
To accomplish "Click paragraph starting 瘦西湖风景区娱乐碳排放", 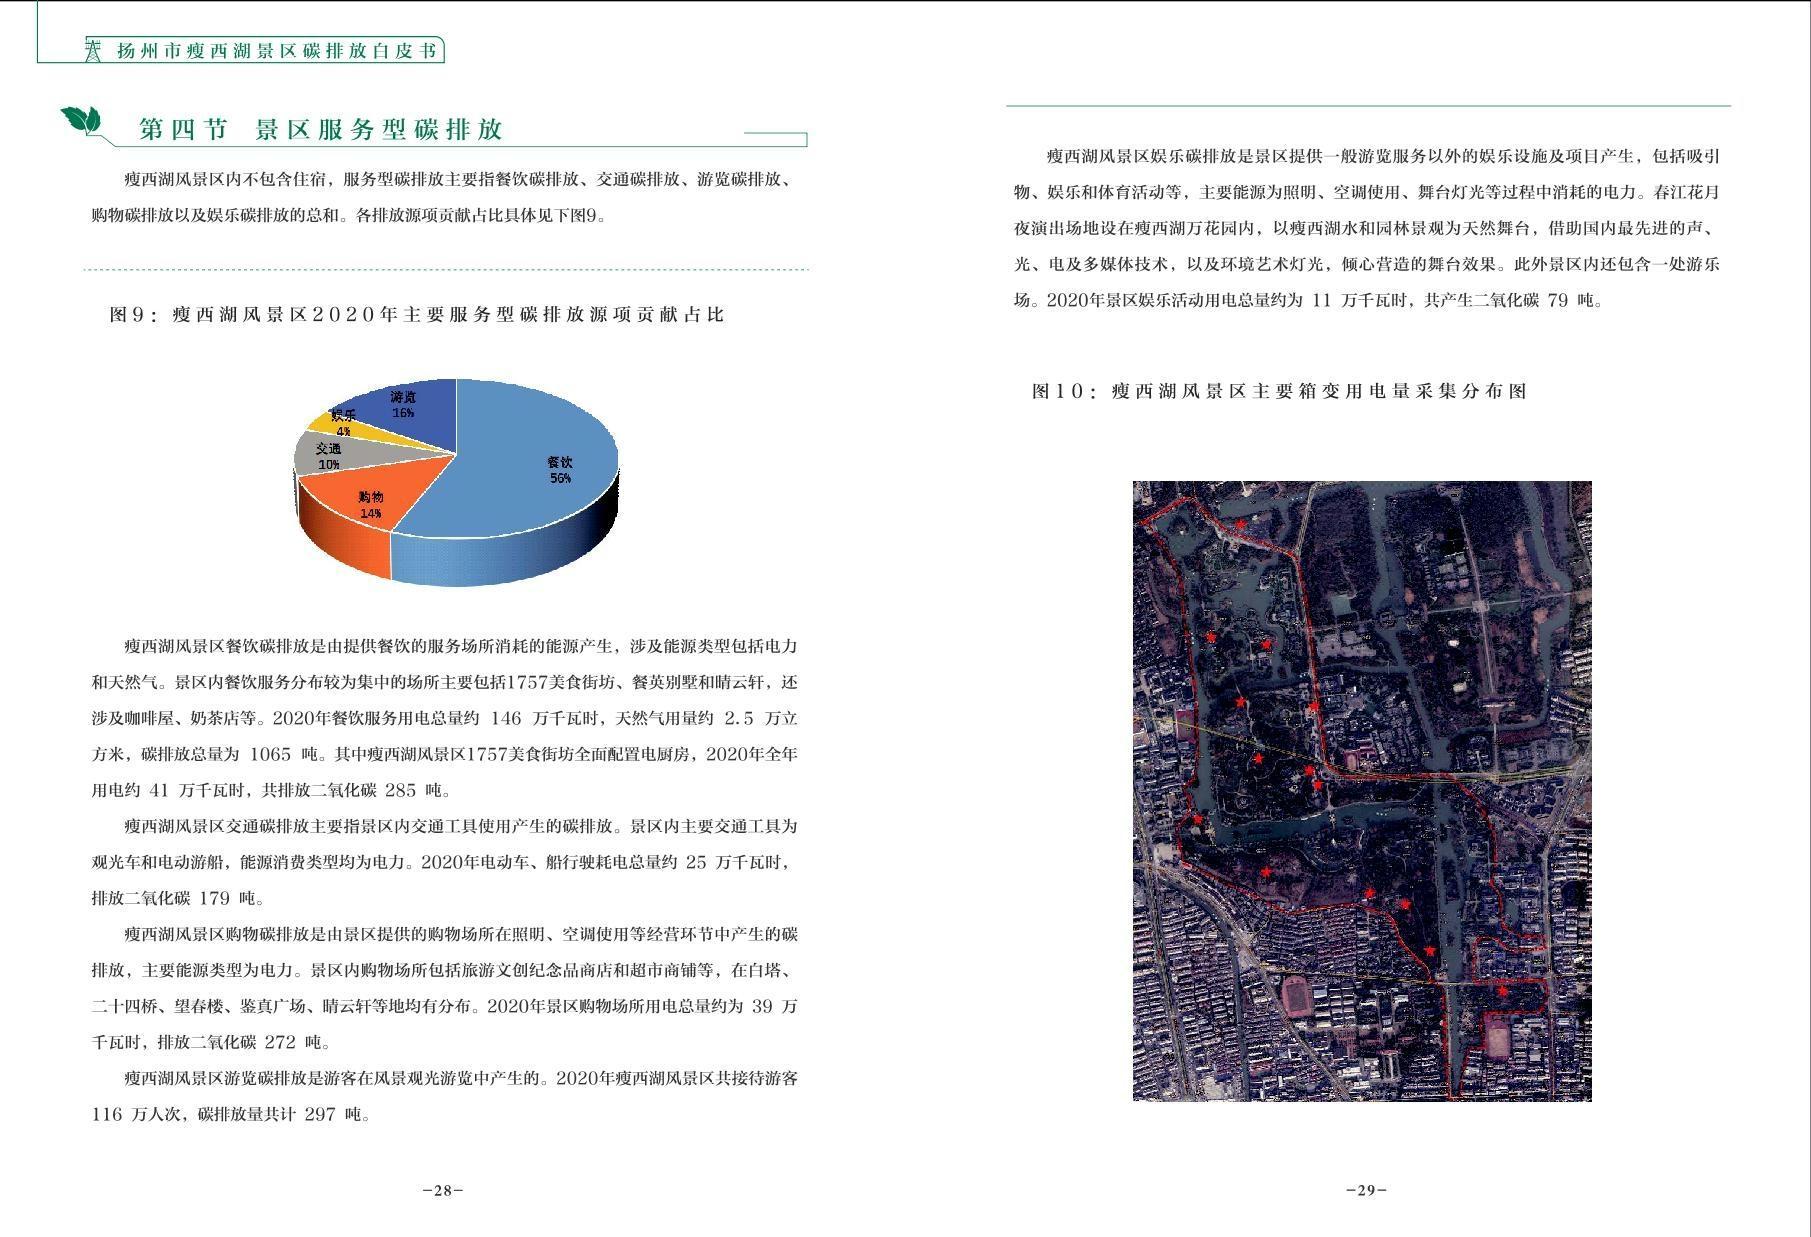I will click(x=1366, y=228).
